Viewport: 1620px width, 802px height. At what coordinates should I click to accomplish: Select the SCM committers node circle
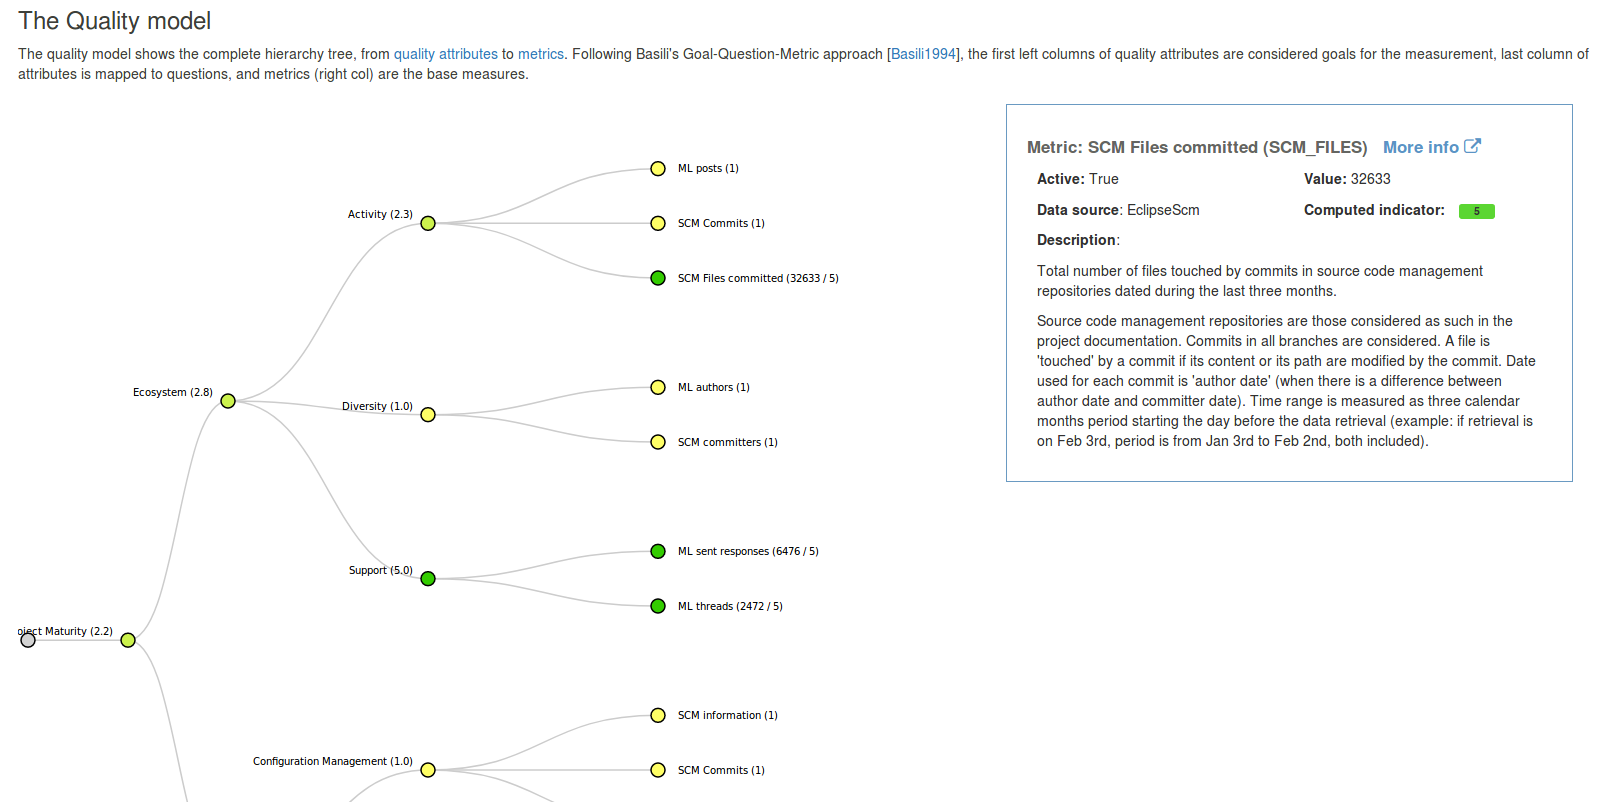point(658,442)
